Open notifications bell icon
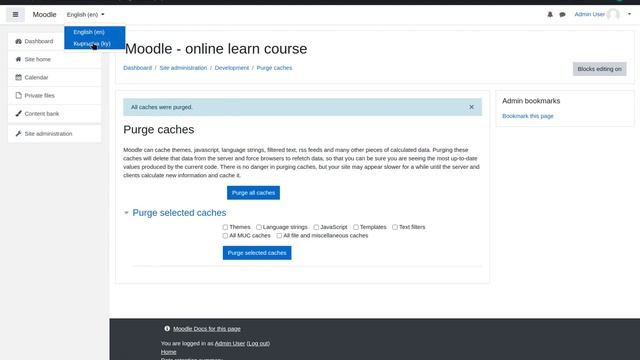640x360 pixels. (550, 14)
